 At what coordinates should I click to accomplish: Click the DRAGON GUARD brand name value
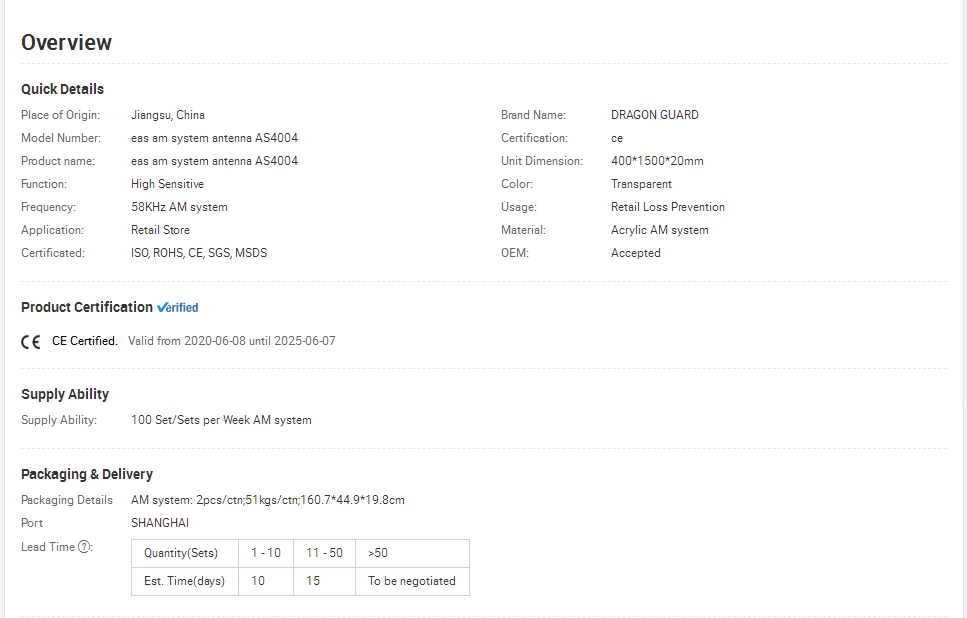pos(654,115)
